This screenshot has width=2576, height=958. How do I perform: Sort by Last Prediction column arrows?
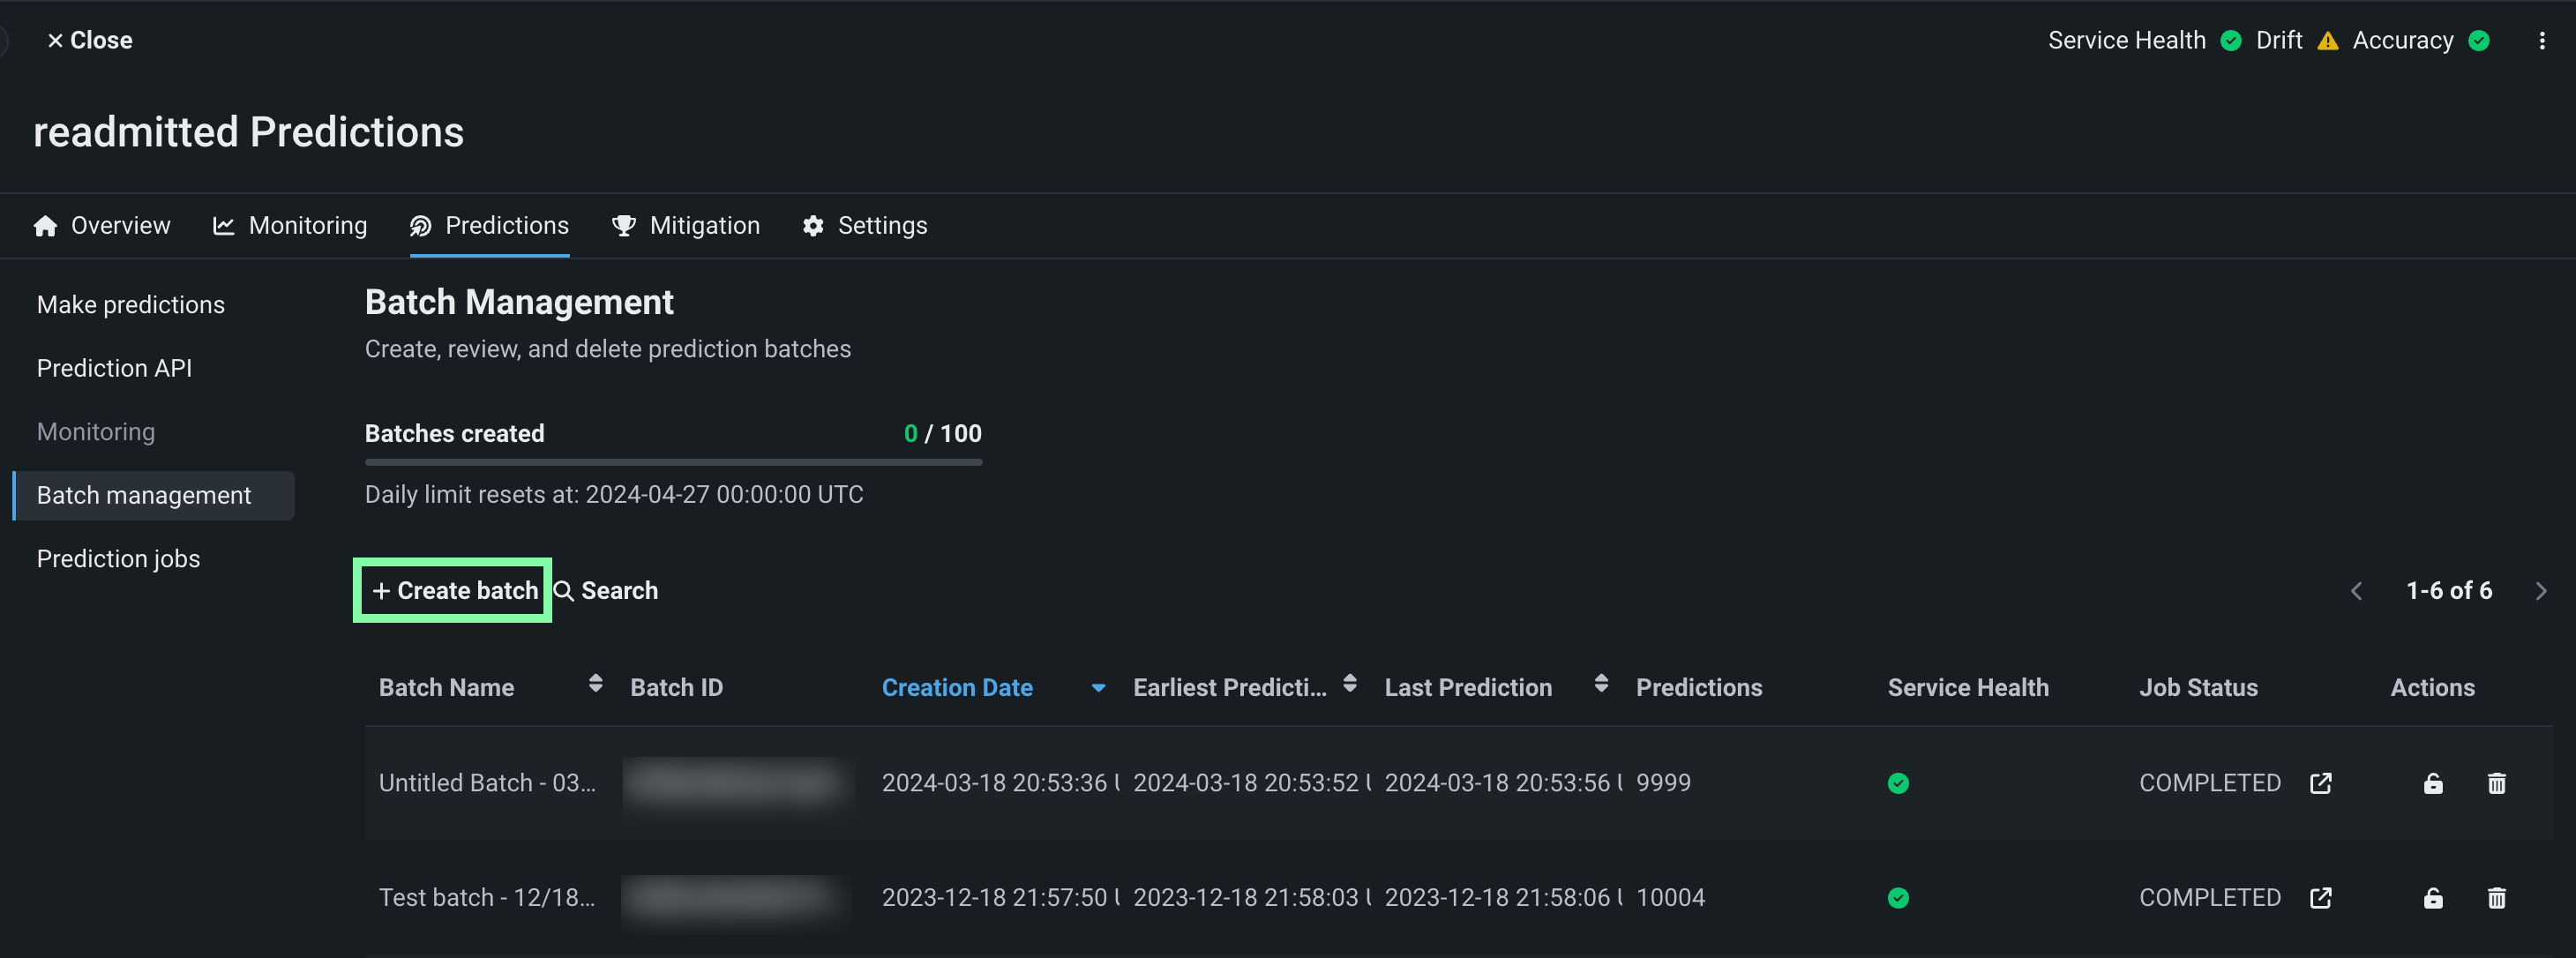(x=1600, y=683)
